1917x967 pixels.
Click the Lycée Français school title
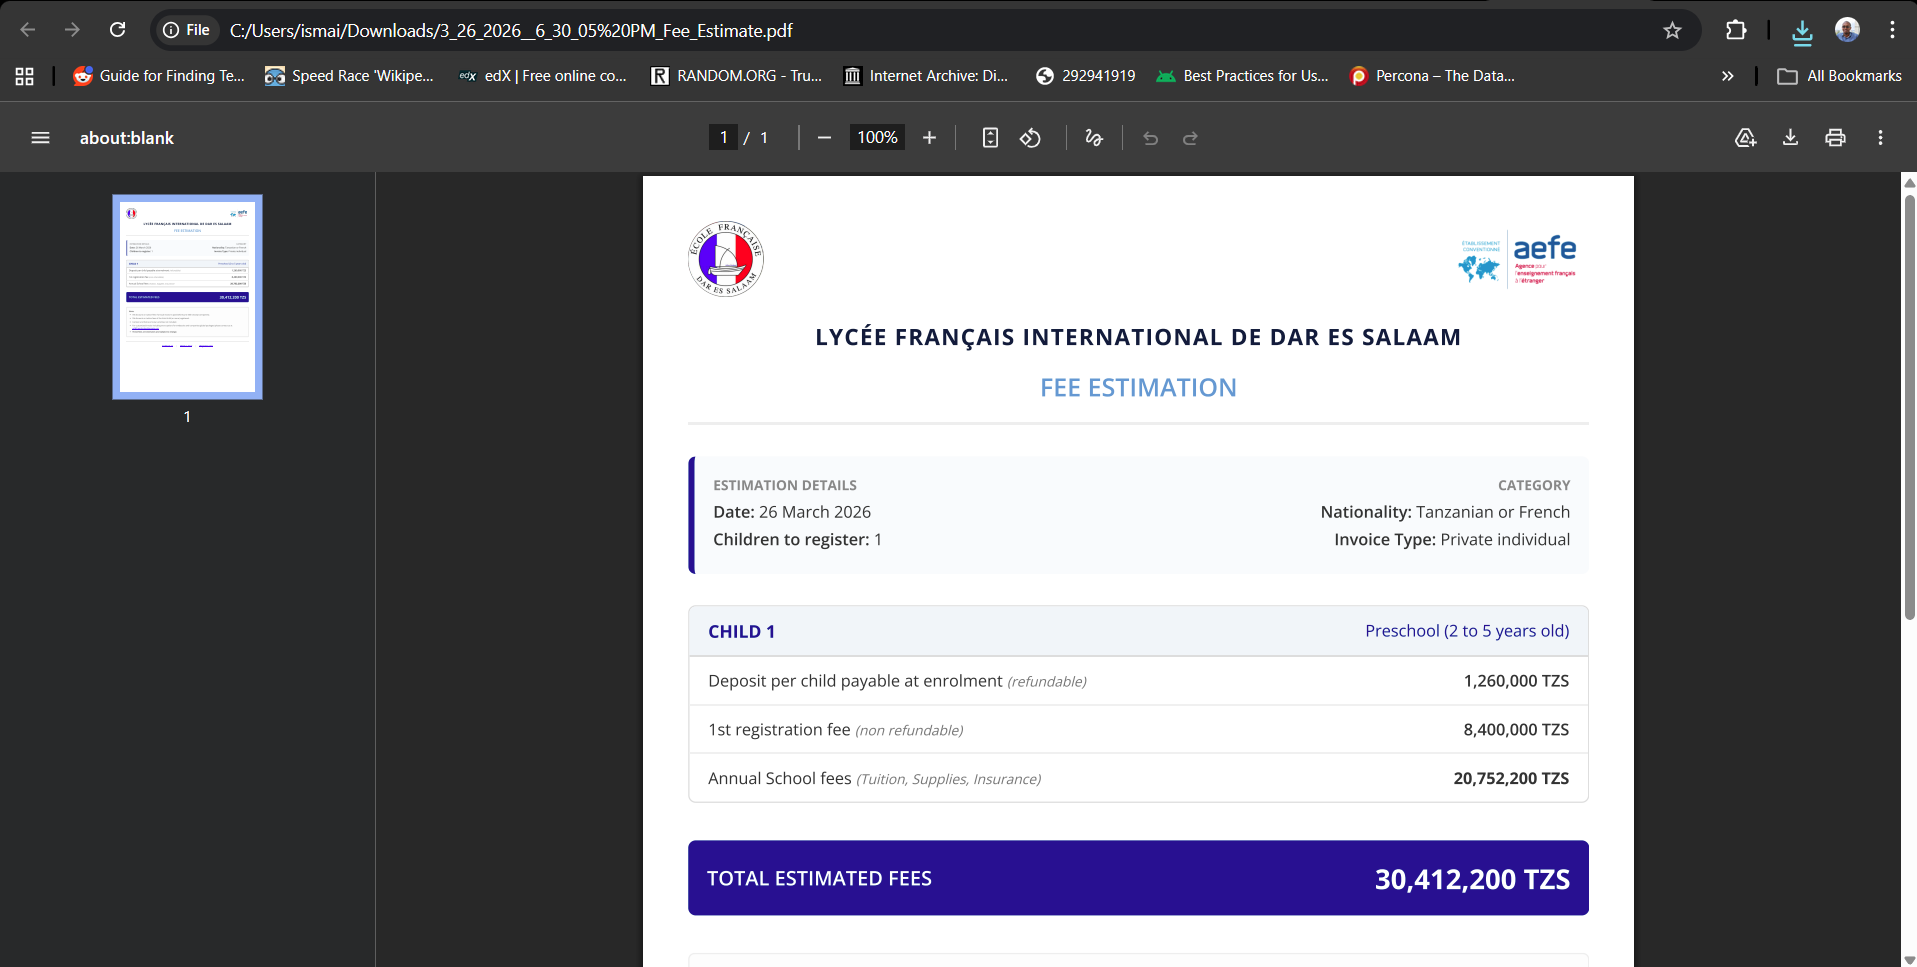coord(1138,337)
